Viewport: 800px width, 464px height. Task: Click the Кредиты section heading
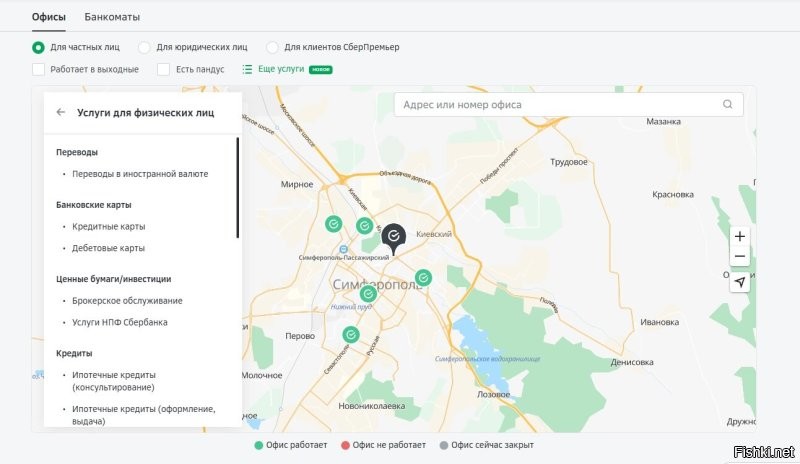click(74, 353)
